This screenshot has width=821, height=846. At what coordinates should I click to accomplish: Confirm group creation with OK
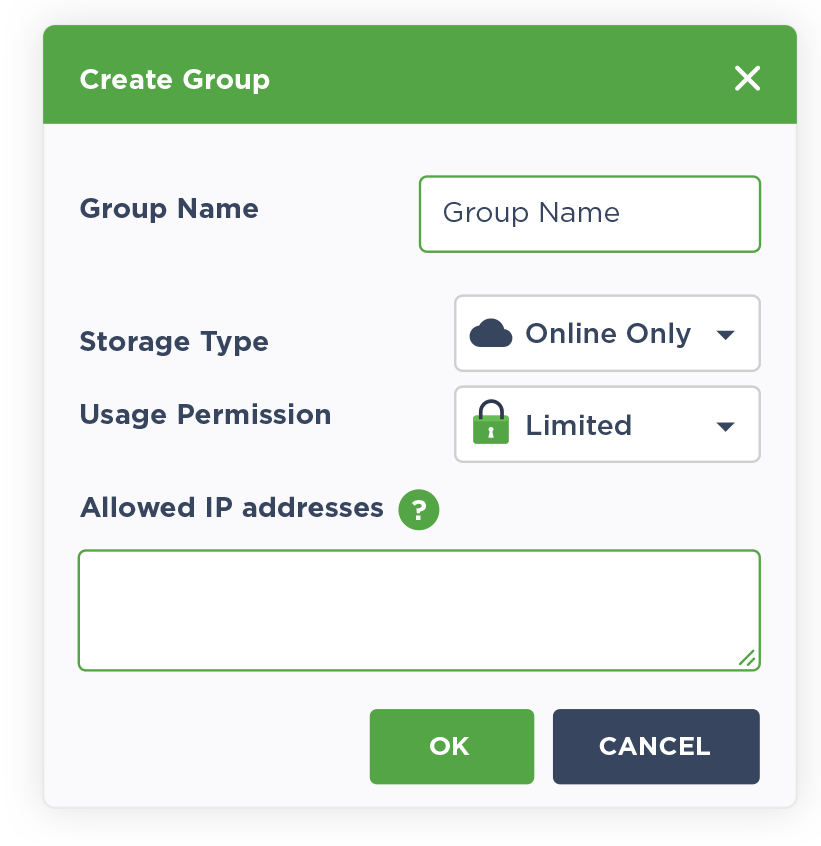point(451,746)
